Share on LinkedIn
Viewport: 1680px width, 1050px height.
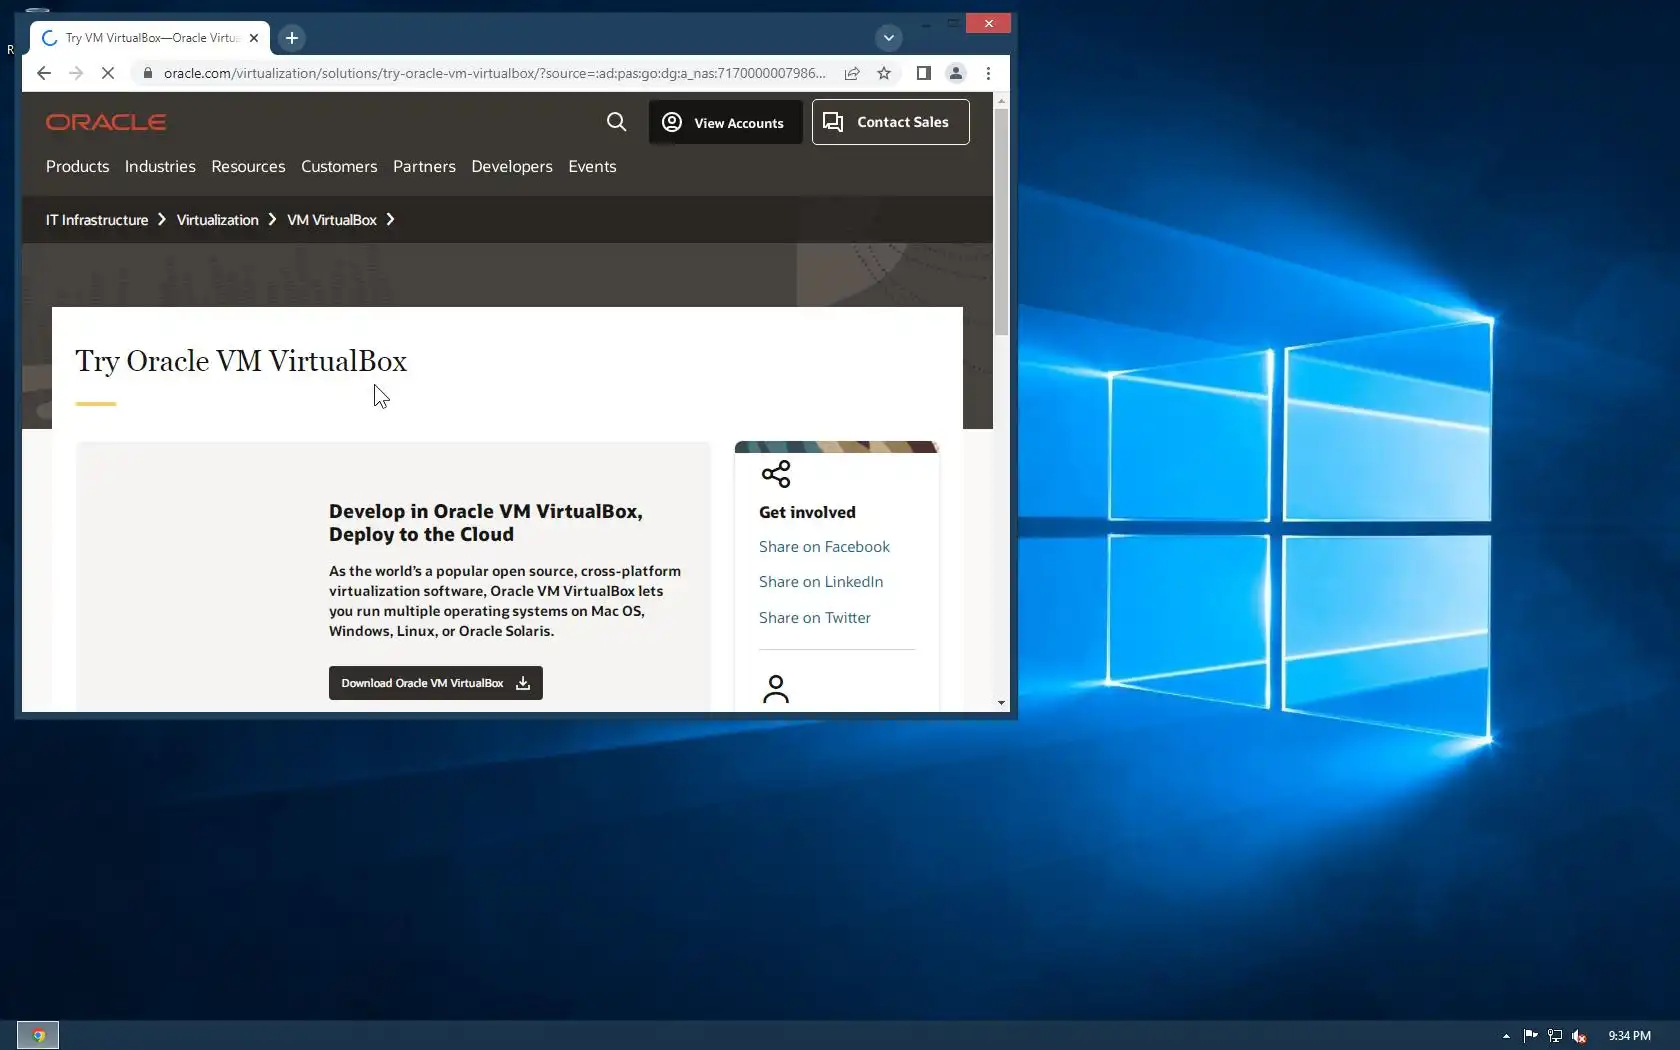(821, 582)
